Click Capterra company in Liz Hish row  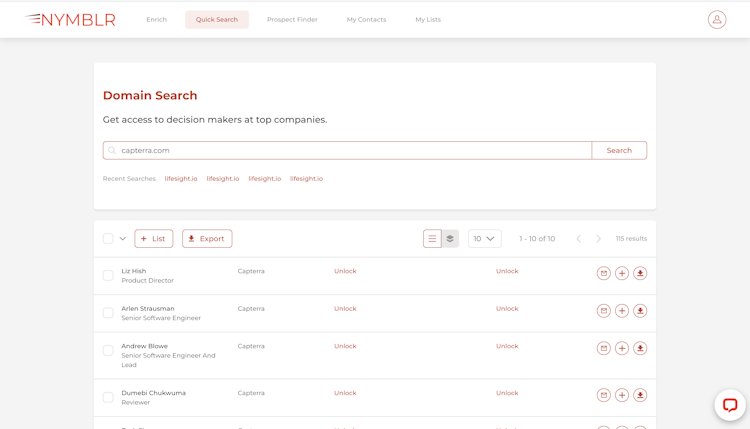[251, 271]
